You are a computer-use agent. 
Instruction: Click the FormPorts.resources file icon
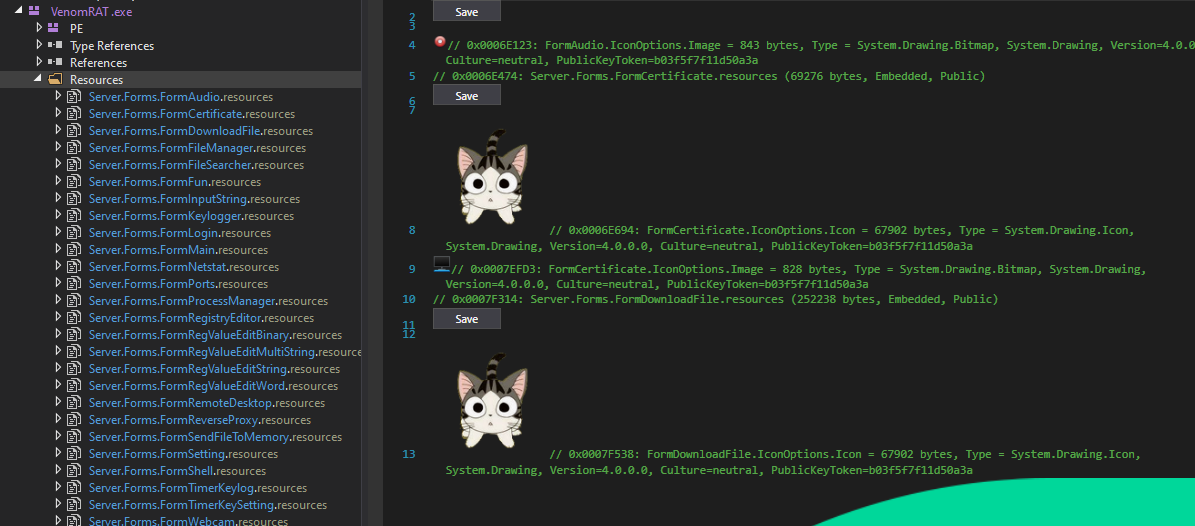point(74,284)
